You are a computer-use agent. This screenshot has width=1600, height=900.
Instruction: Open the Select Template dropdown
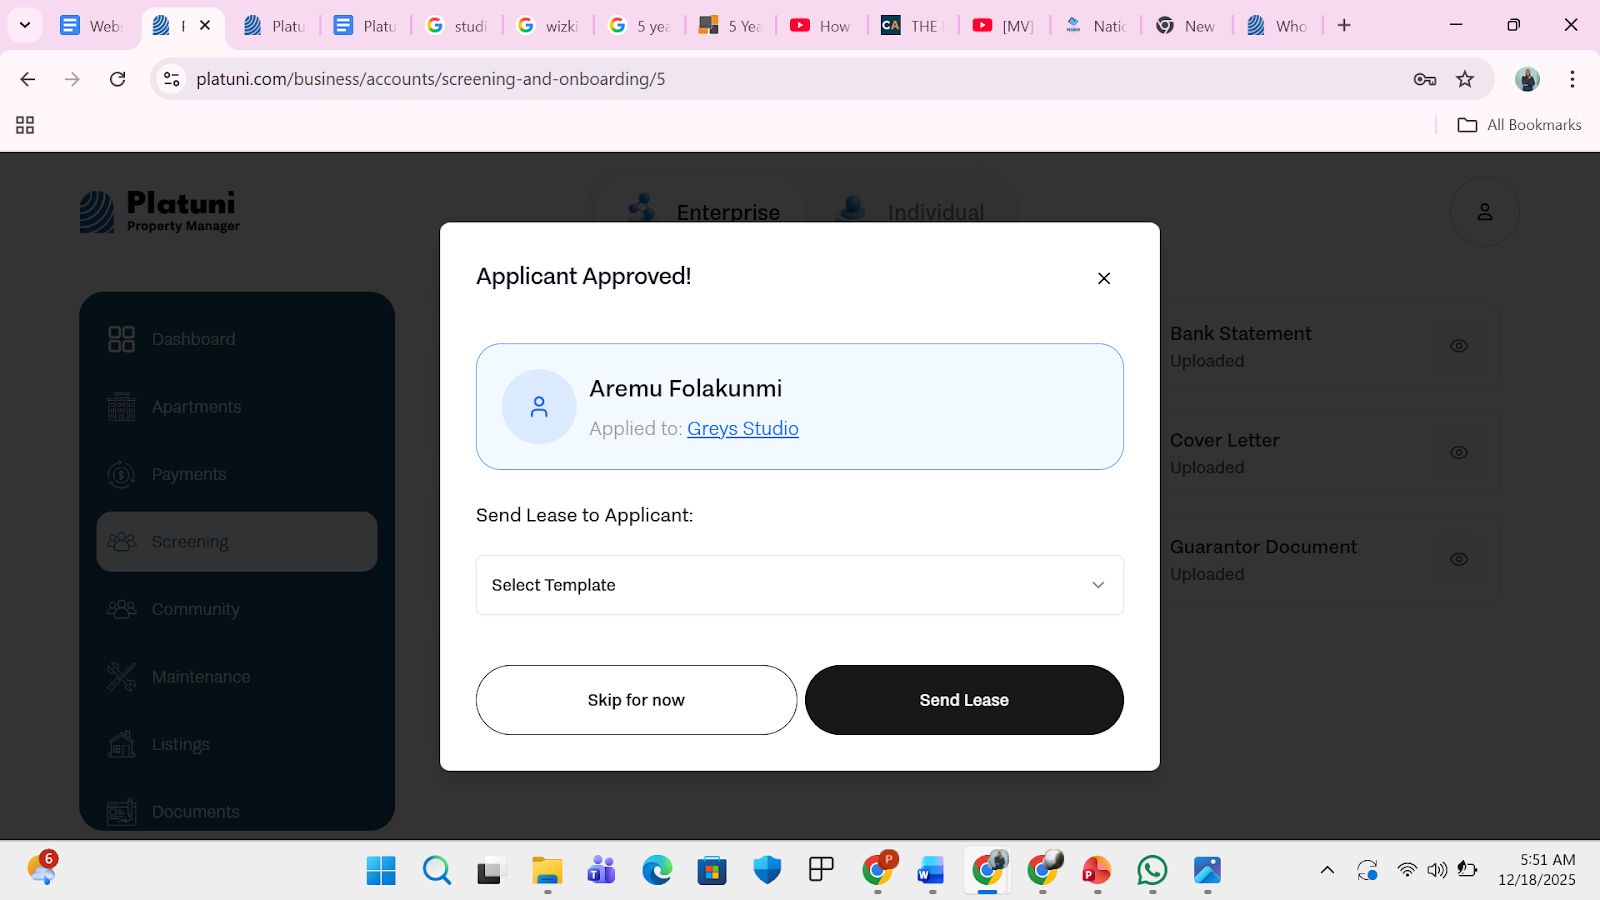coord(800,585)
